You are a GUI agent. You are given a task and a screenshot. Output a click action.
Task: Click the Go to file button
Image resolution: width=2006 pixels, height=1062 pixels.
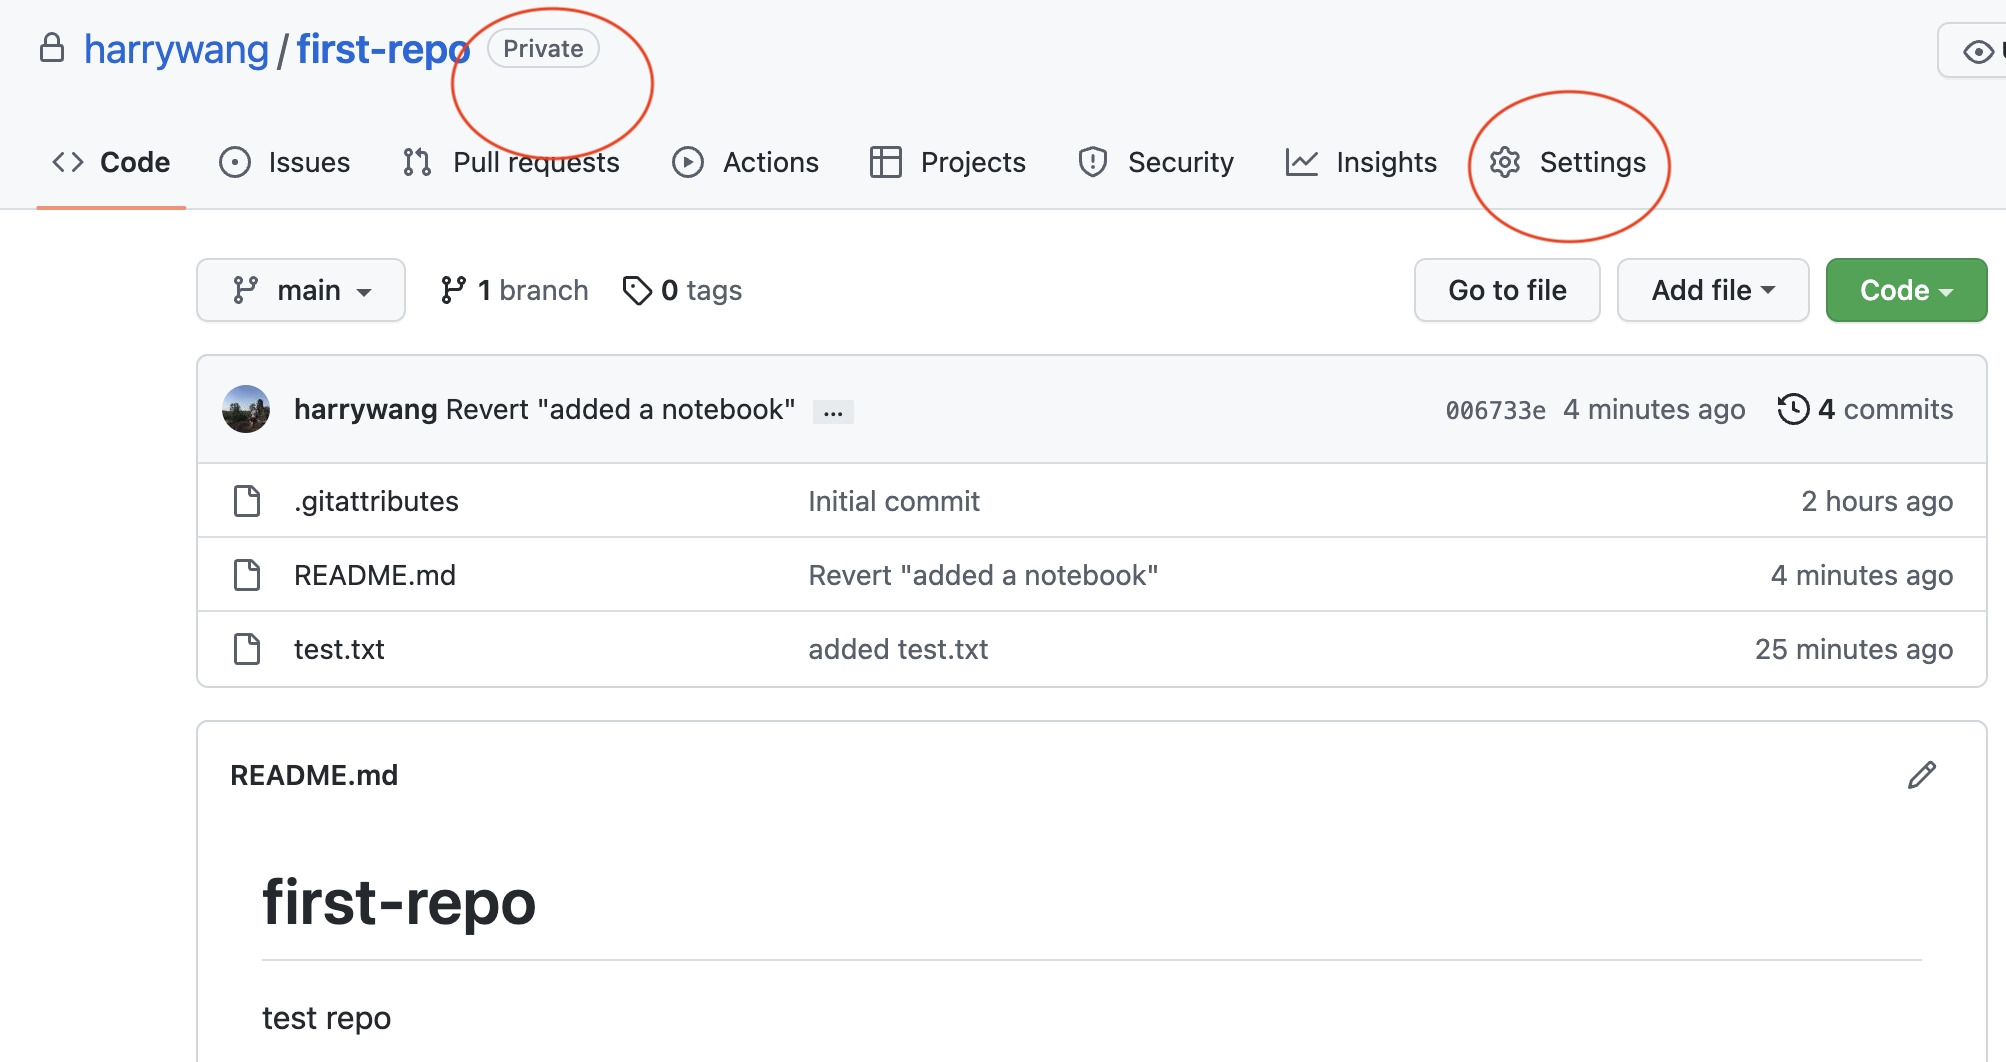coord(1507,290)
